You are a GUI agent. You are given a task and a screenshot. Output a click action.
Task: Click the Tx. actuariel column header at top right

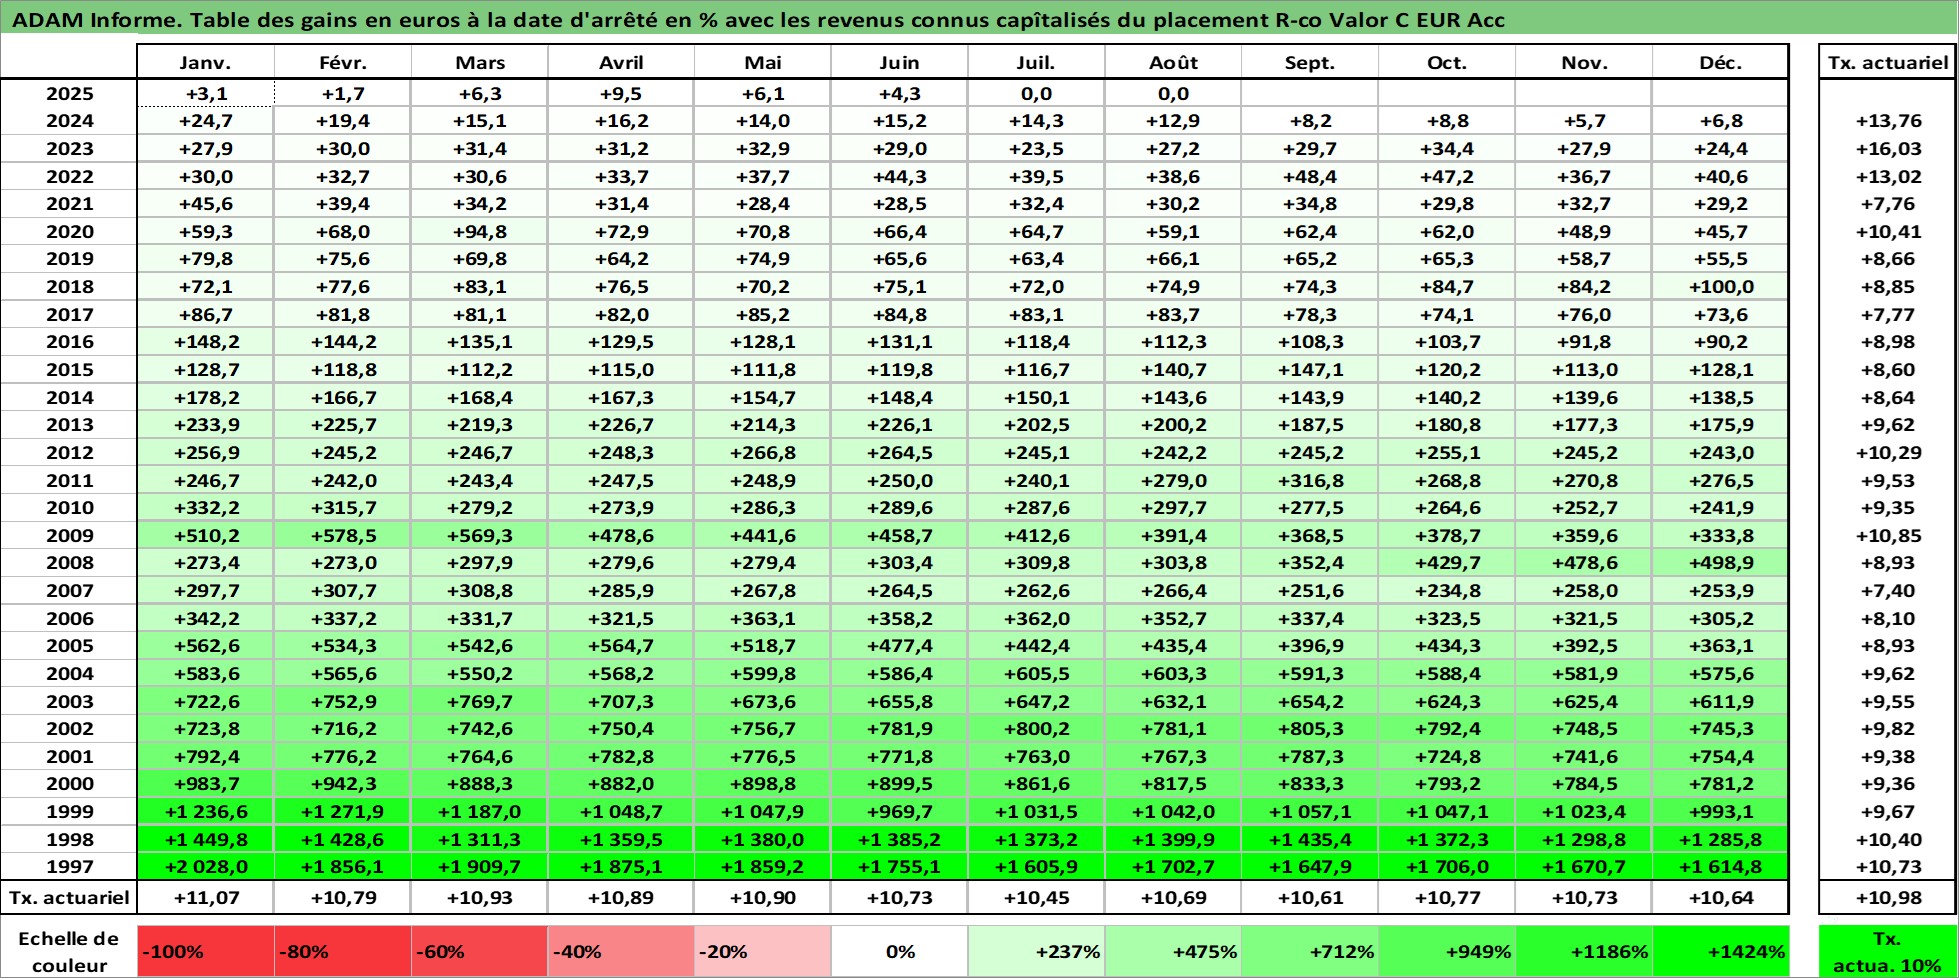tap(1888, 62)
